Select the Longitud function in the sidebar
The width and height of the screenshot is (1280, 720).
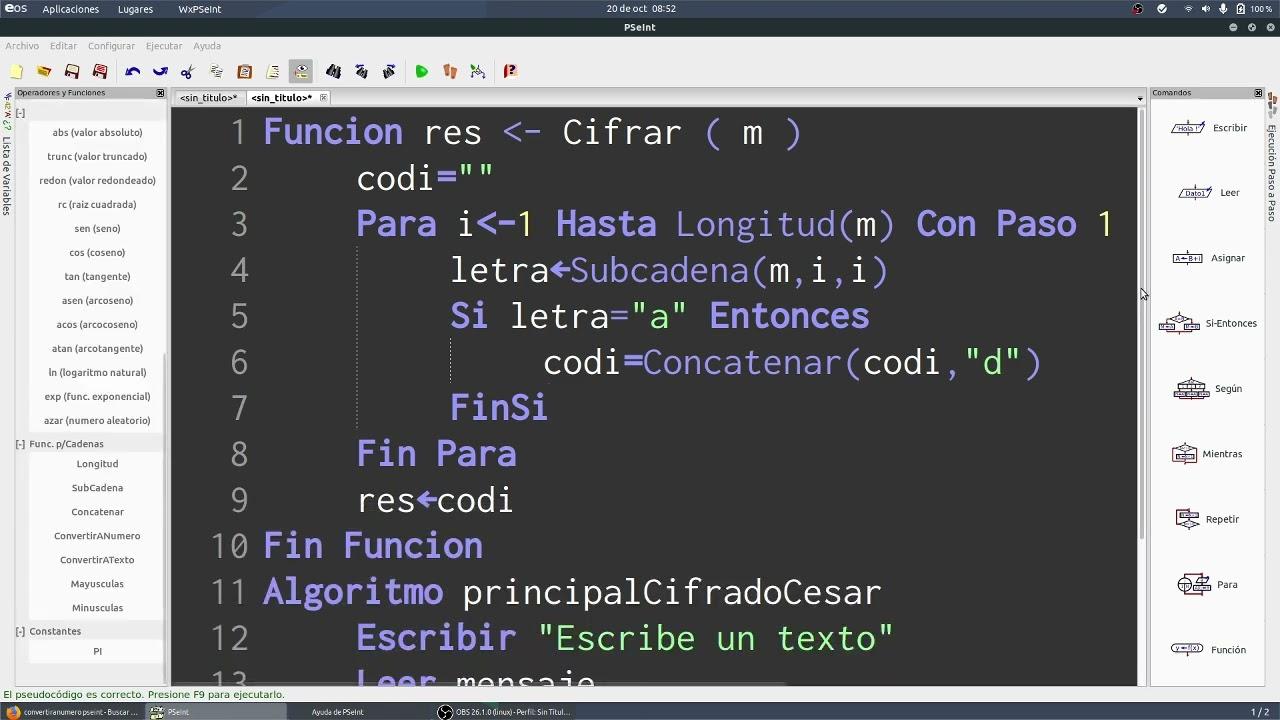click(x=97, y=463)
